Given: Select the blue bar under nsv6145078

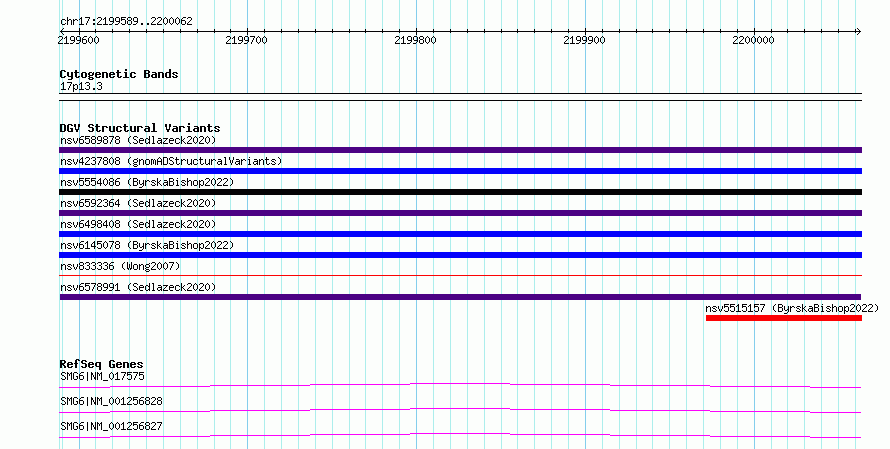Looking at the screenshot, I should pyautogui.click(x=460, y=255).
